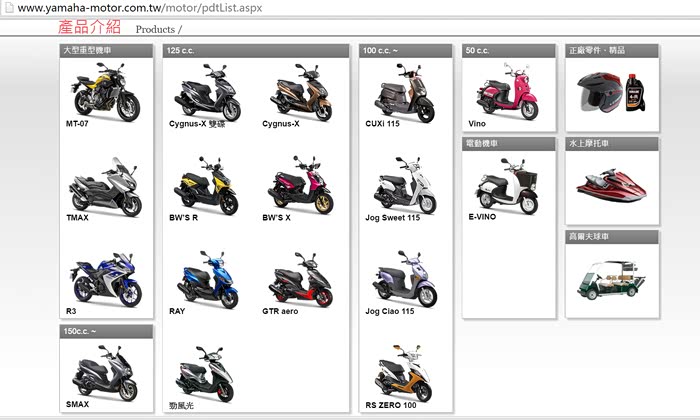Click the R3 text label
Viewport: 700px width, 420px height.
tap(71, 311)
